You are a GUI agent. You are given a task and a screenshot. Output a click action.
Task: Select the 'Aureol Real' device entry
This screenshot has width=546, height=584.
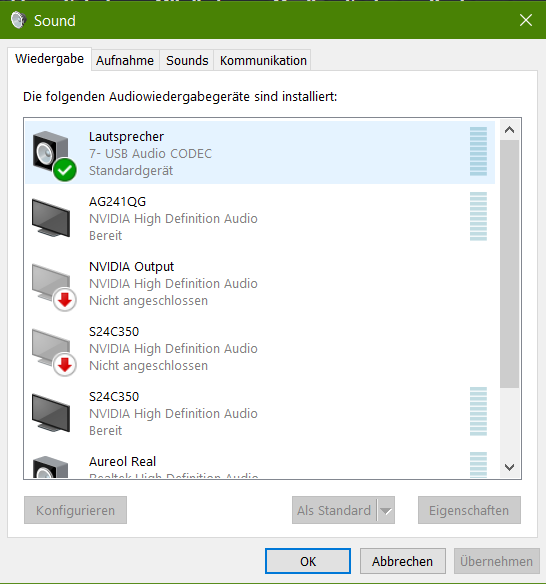(x=260, y=462)
